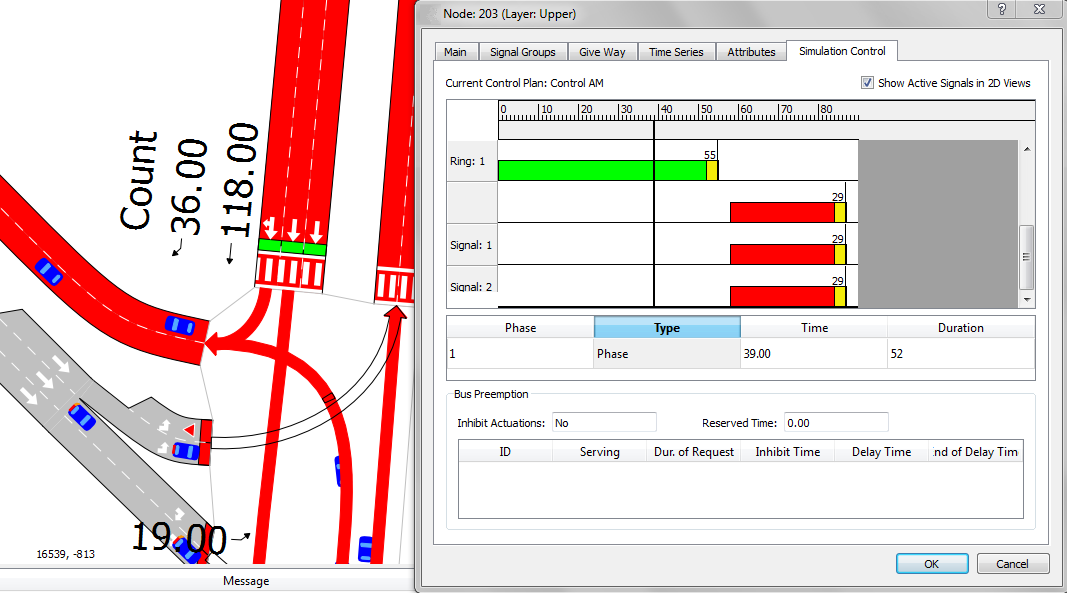Screen dimensions: 1067x593
Task: Cancel the Node 203 dialog
Action: click(x=1012, y=564)
